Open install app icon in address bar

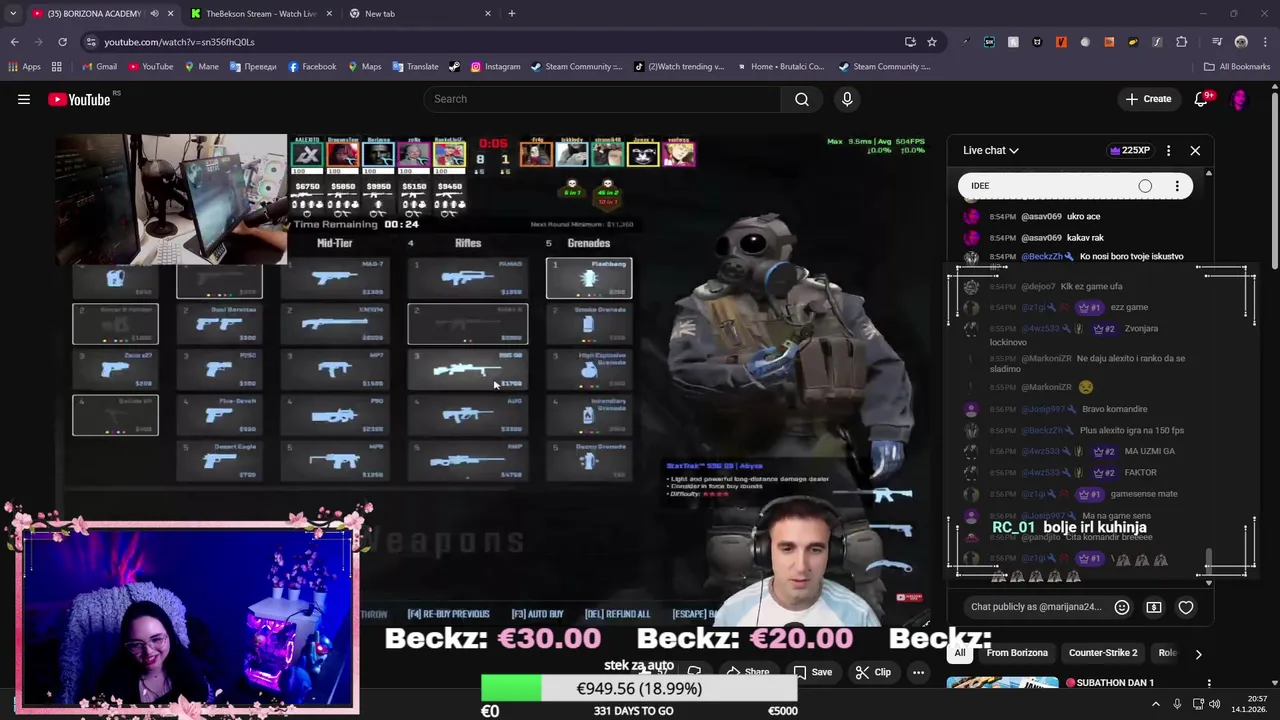click(910, 42)
